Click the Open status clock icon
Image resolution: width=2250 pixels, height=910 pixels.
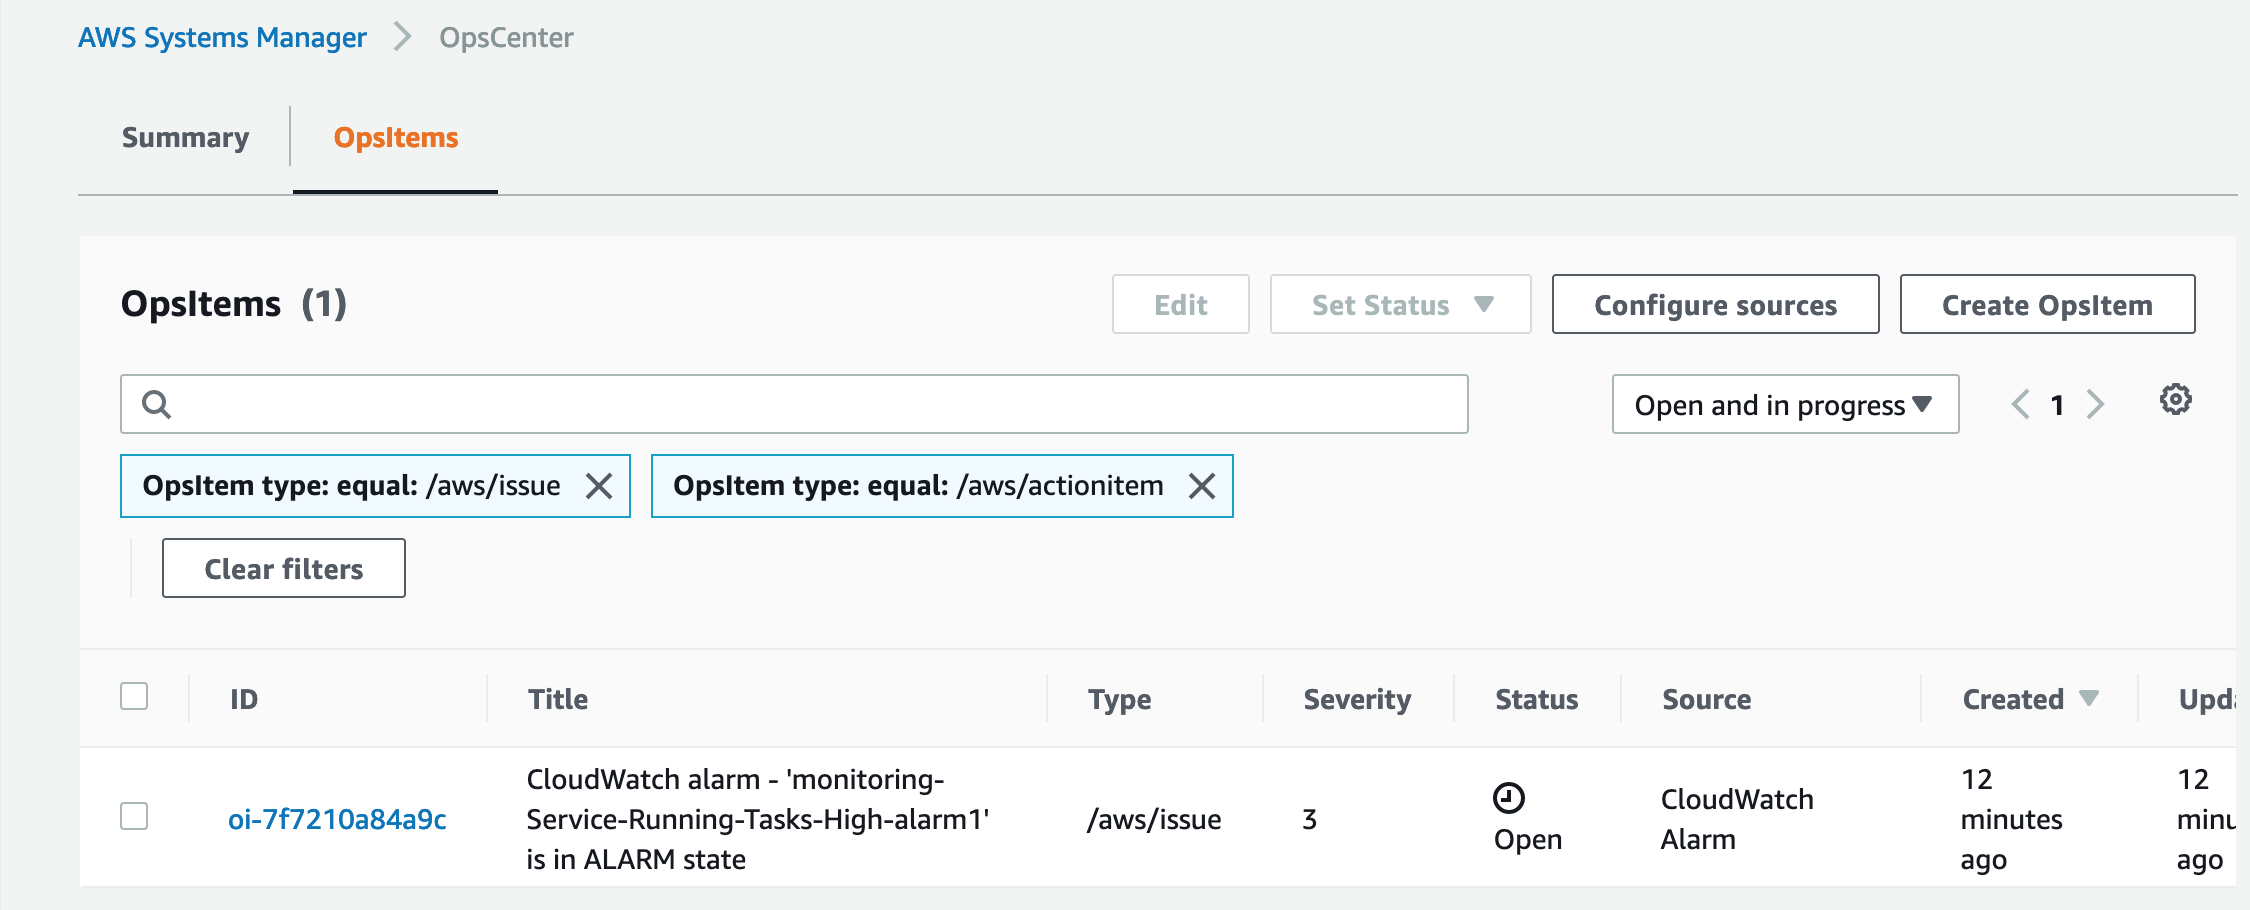click(x=1508, y=798)
